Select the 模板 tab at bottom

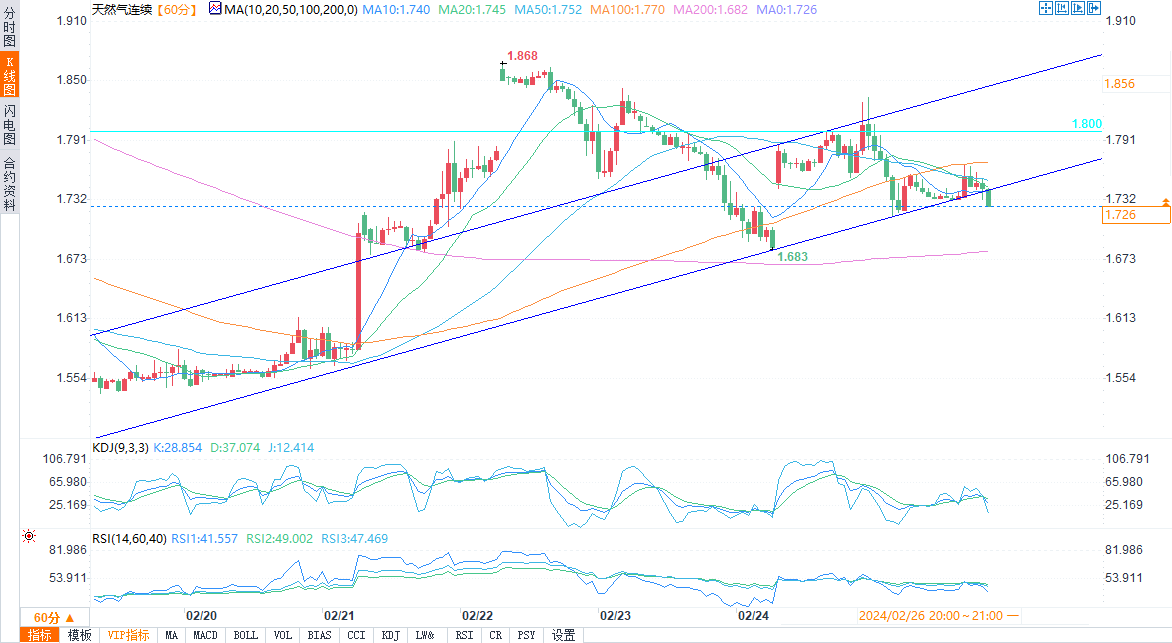[x=79, y=636]
